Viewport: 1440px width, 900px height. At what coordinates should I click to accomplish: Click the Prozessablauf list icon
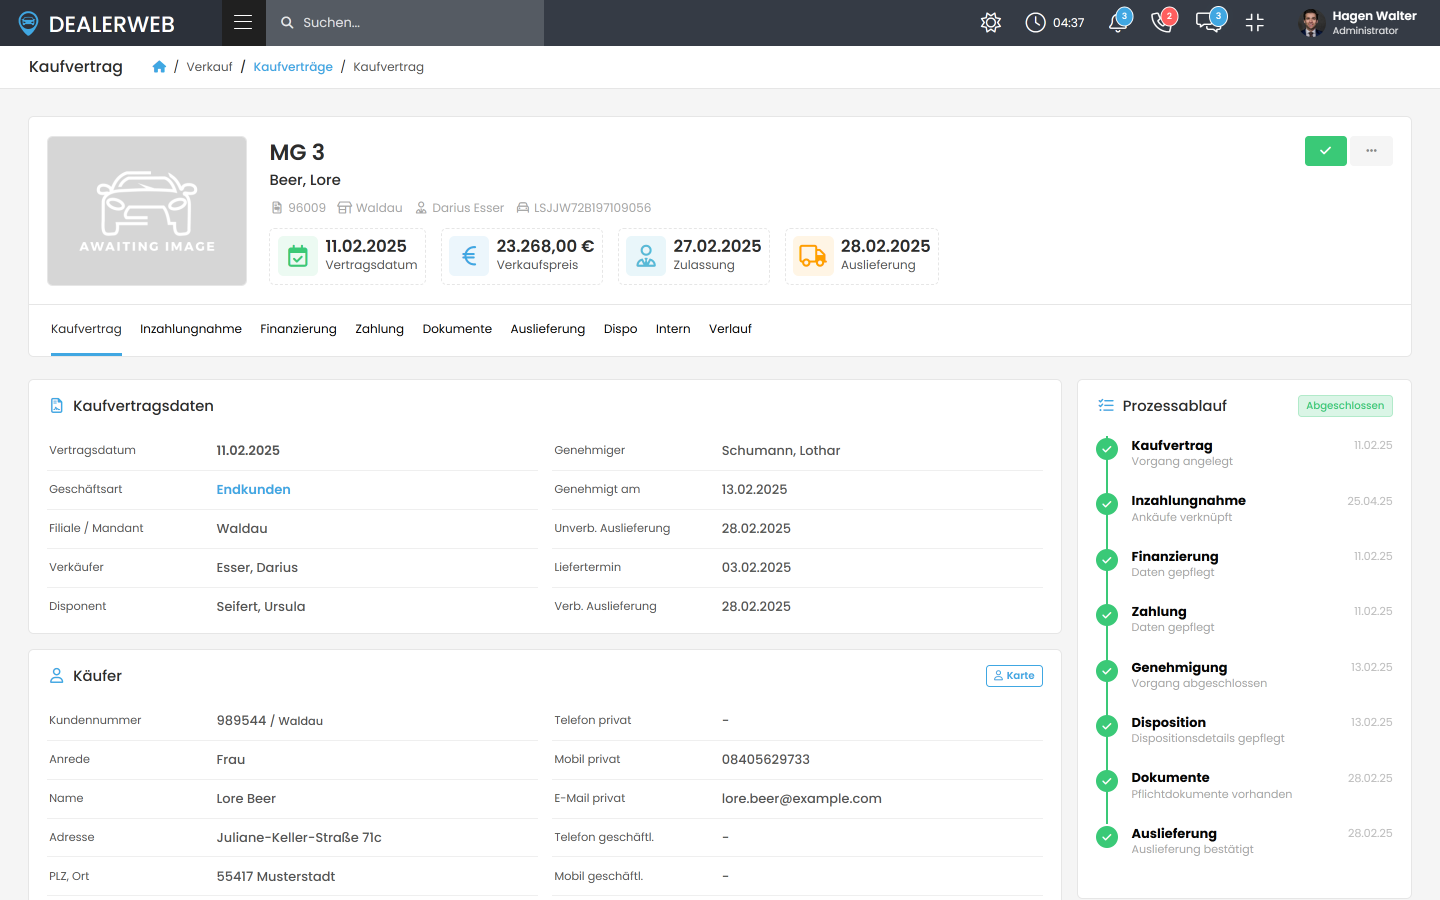(x=1106, y=405)
